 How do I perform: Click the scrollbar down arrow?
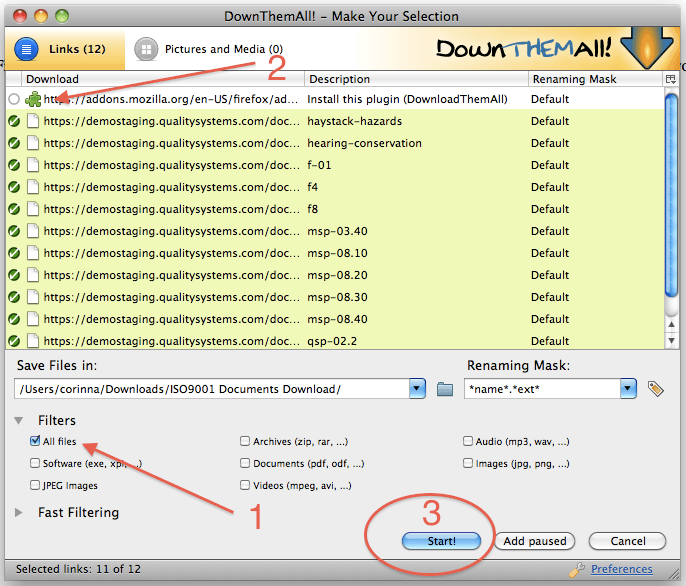point(671,340)
